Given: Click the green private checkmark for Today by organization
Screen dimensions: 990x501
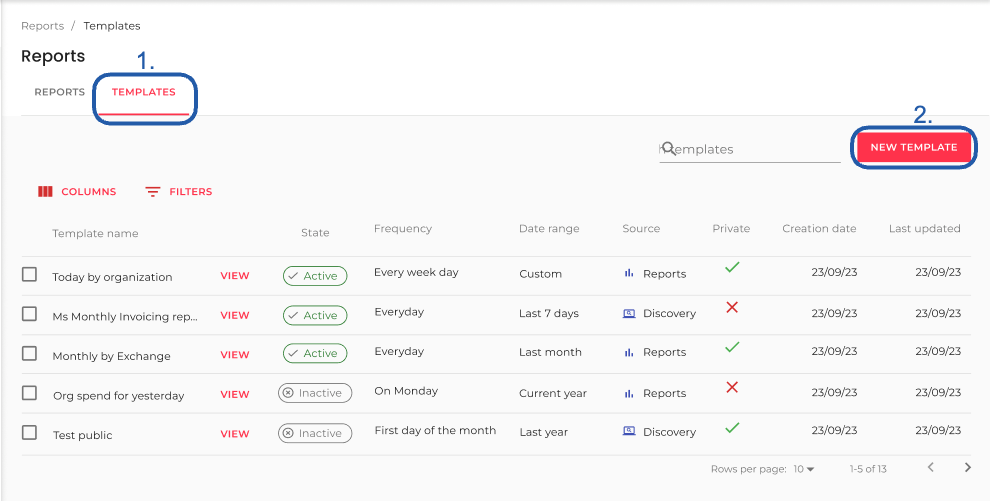Looking at the screenshot, I should [x=732, y=268].
